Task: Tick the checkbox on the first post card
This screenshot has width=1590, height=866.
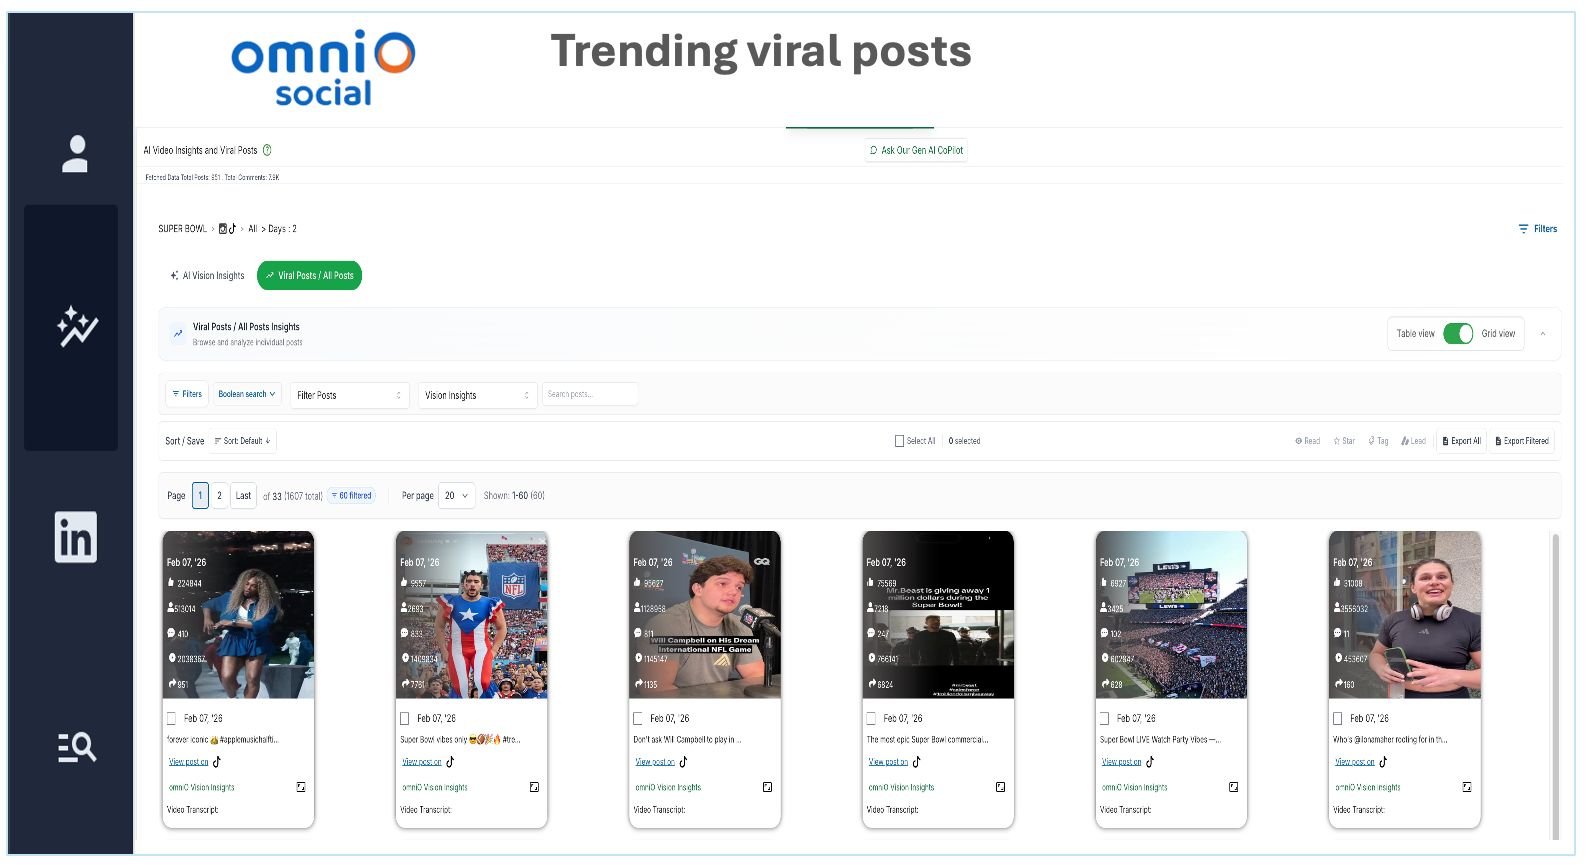Action: pos(171,718)
